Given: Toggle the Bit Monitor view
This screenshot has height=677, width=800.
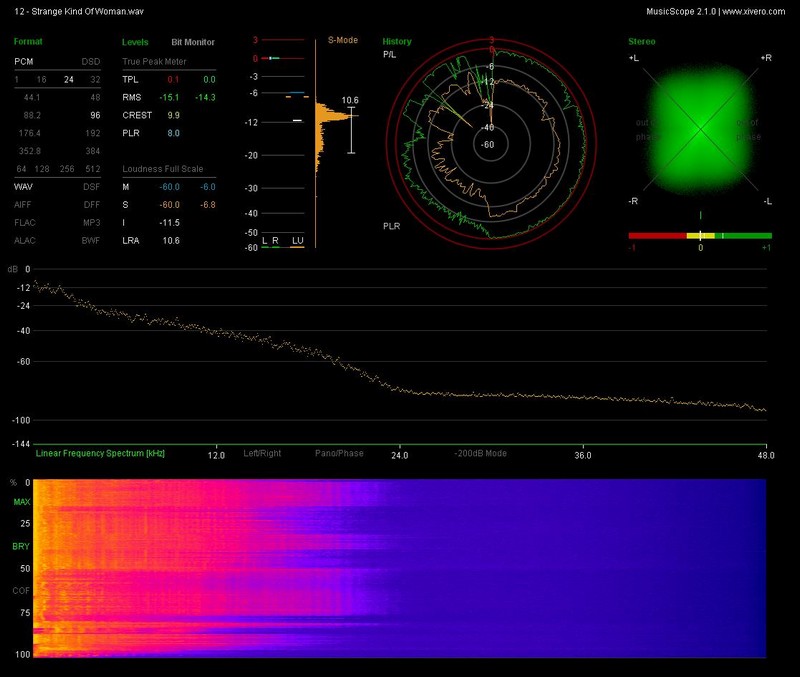Looking at the screenshot, I should point(193,42).
